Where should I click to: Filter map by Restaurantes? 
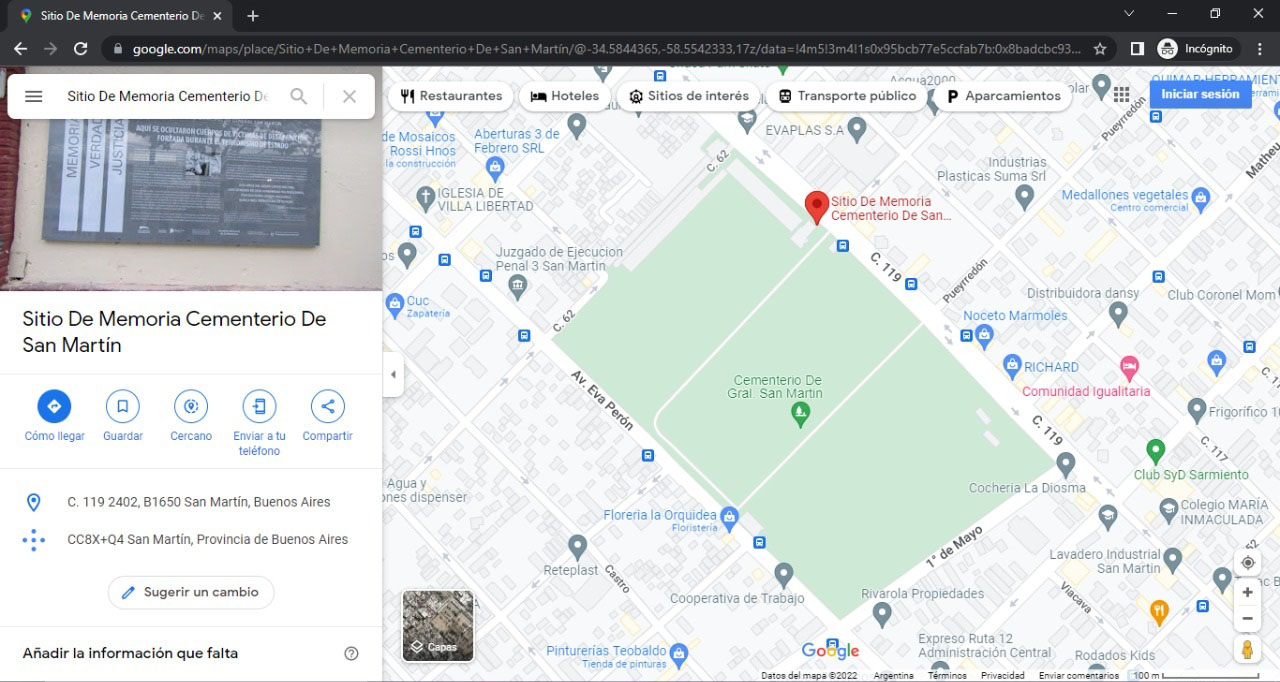451,96
